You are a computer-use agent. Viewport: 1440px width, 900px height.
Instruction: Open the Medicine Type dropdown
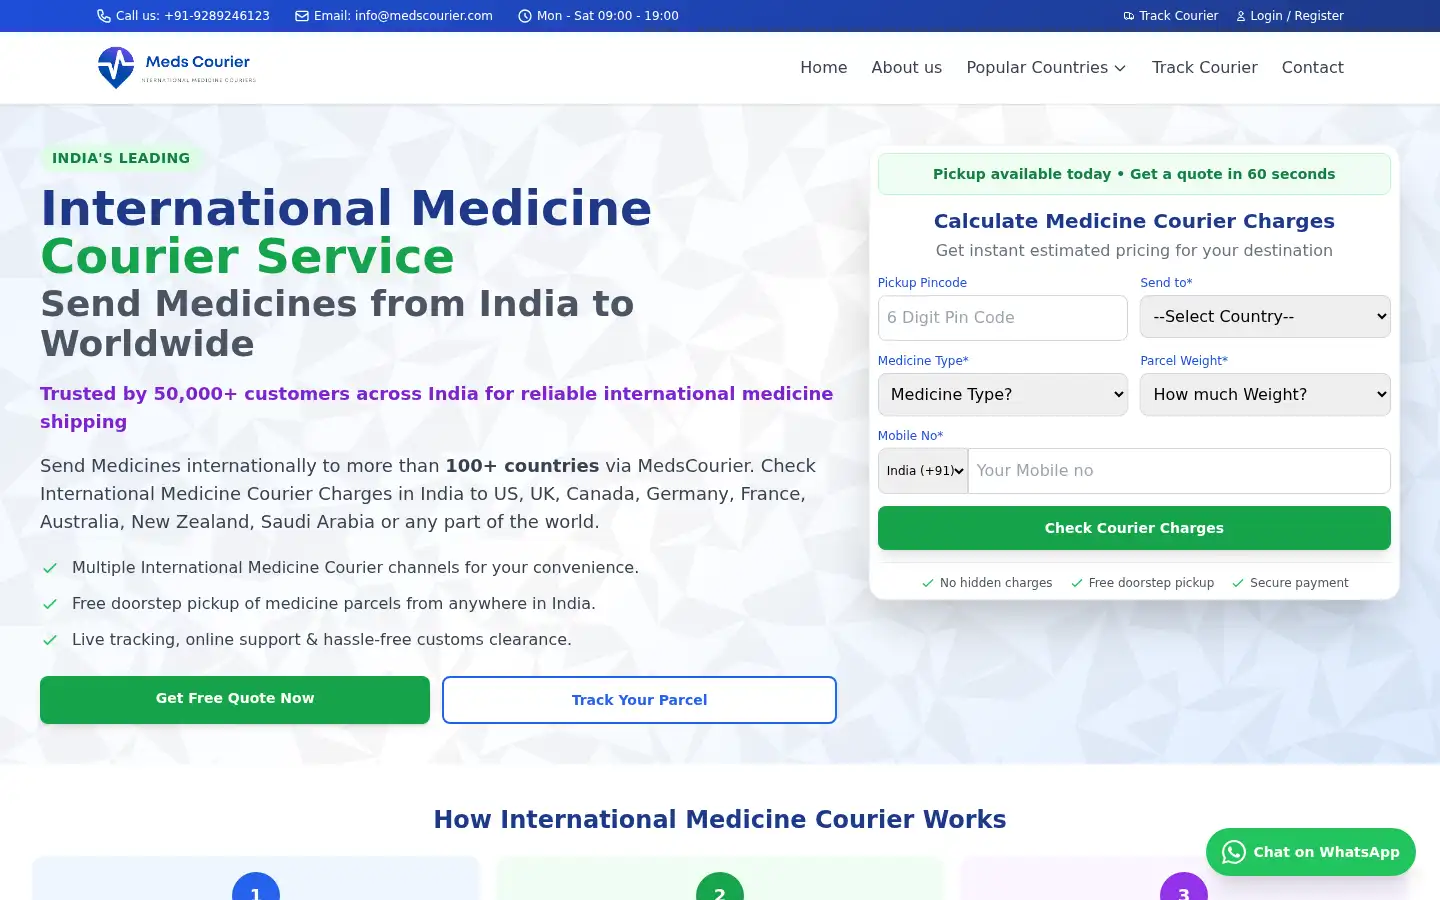tap(1003, 395)
